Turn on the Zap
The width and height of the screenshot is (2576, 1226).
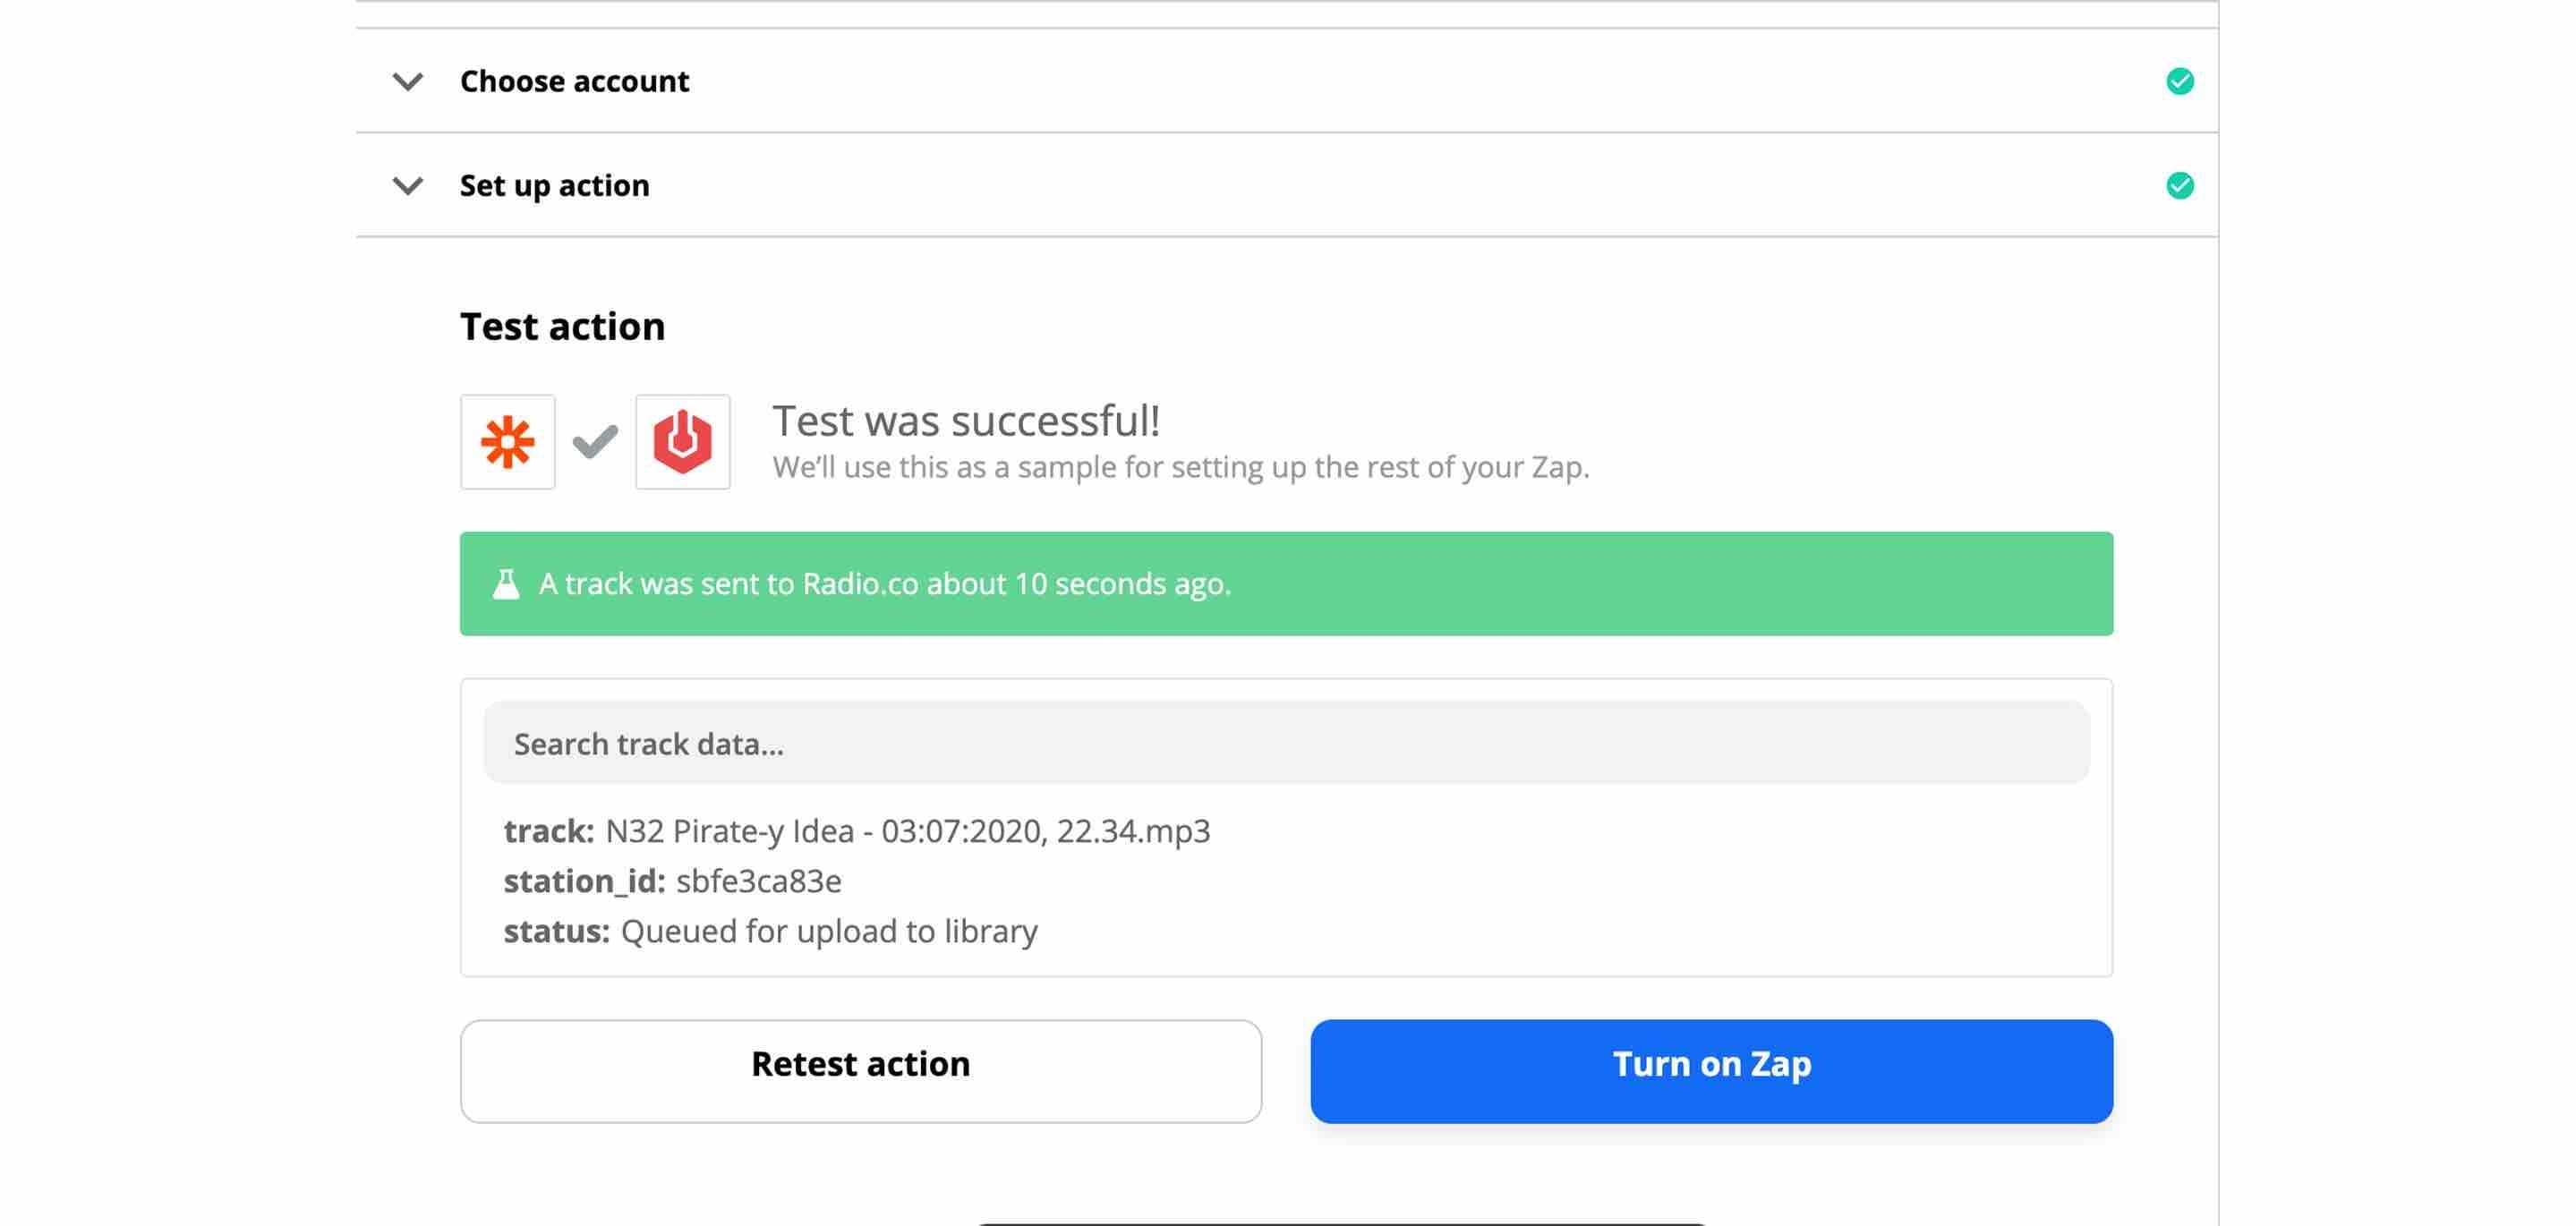(x=1712, y=1065)
